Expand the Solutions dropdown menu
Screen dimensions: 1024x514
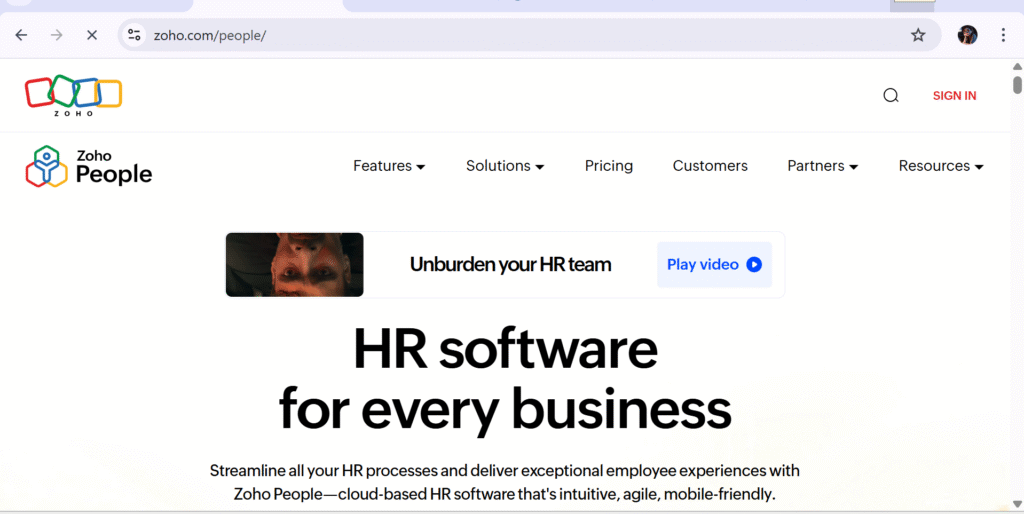tap(505, 166)
